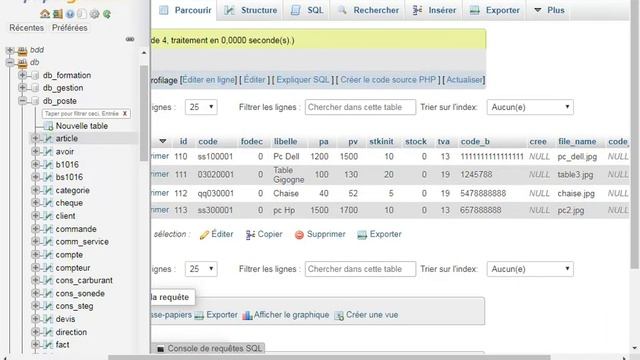Sort by the libelle column header
Image resolution: width=640 pixels, height=360 pixels.
[x=285, y=141]
